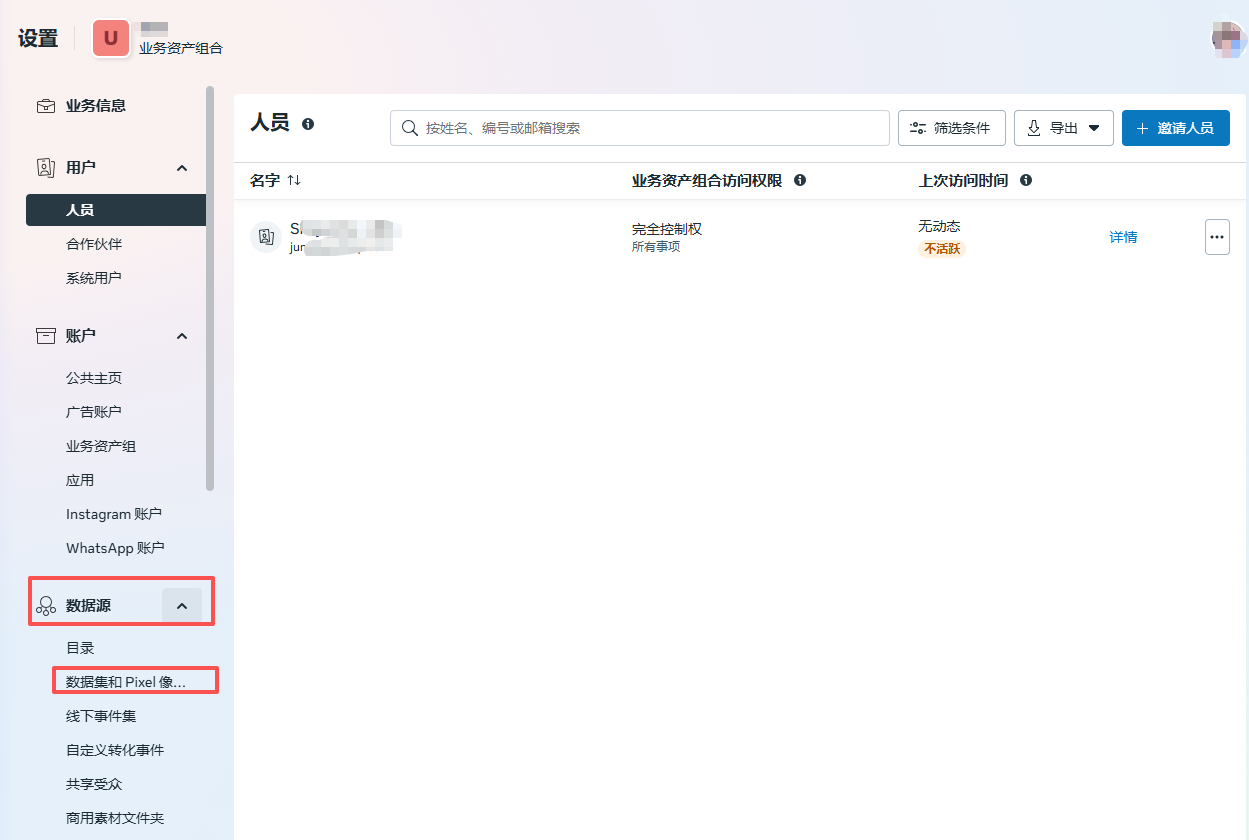Image resolution: width=1249 pixels, height=840 pixels.
Task: Click the 邀请人员 button
Action: pyautogui.click(x=1175, y=128)
